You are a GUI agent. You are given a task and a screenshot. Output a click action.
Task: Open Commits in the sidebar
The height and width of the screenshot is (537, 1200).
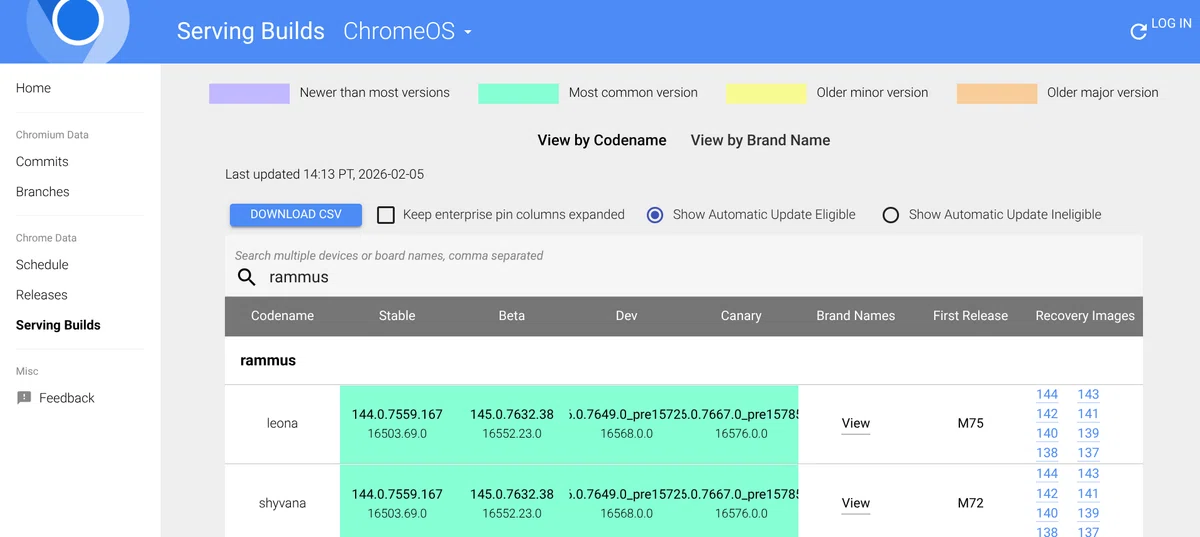tap(42, 161)
